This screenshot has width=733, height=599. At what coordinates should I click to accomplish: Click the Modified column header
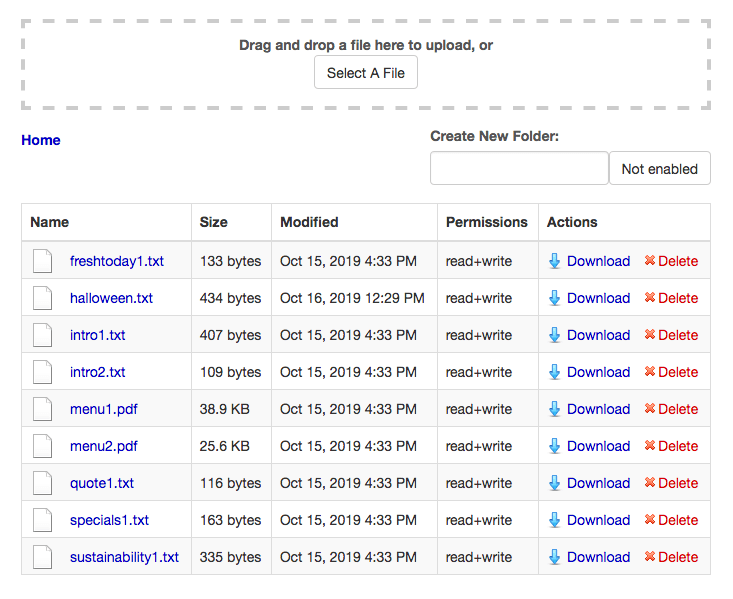(309, 222)
